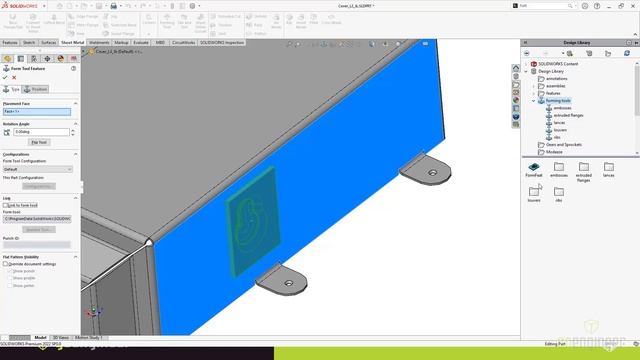The width and height of the screenshot is (640, 360).
Task: Open the Features ribbon tab
Action: pyautogui.click(x=10, y=42)
